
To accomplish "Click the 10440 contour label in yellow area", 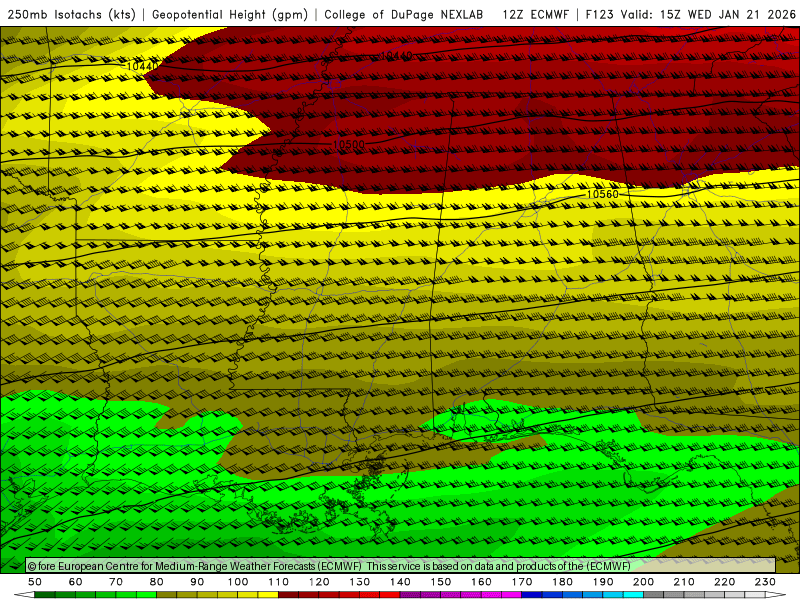I will click(x=142, y=66).
